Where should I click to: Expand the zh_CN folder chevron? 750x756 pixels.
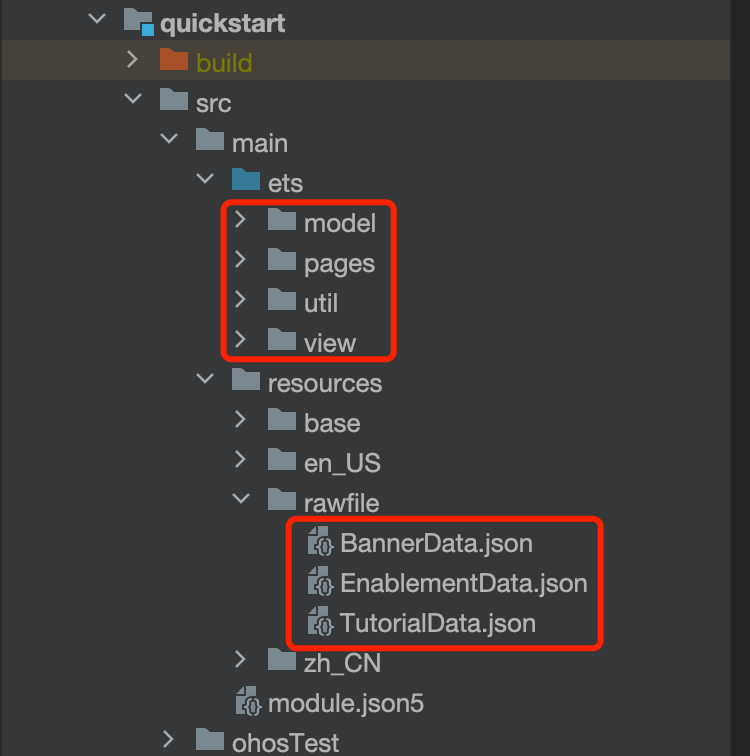point(240,660)
